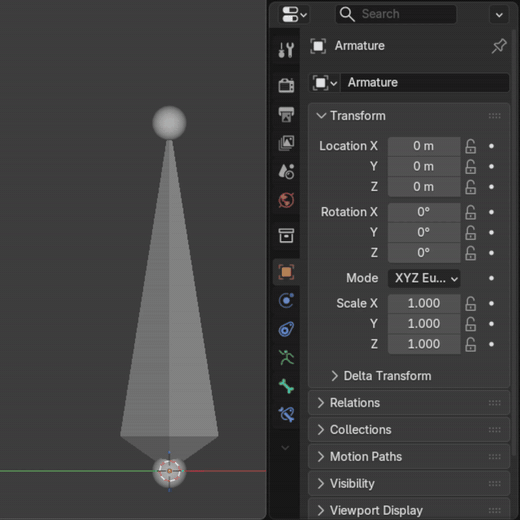Toggle the Location Z lock
The image size is (520, 520).
(470, 187)
